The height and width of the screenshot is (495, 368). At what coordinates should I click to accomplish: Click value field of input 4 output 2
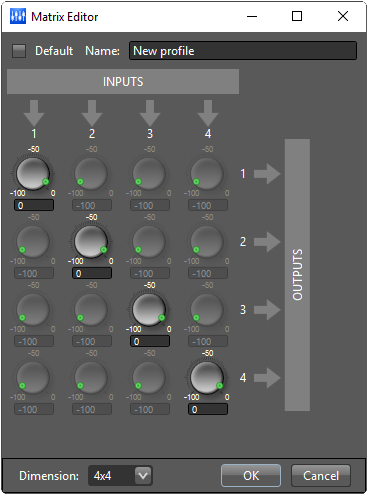tap(208, 273)
